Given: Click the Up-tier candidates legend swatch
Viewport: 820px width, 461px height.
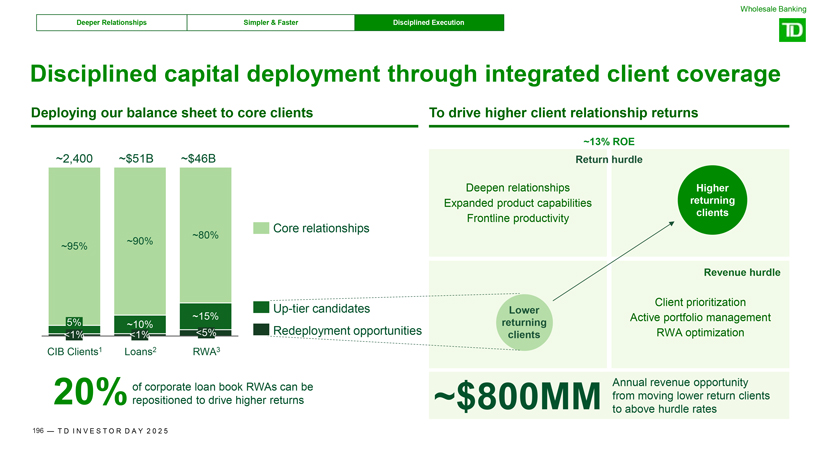Looking at the screenshot, I should [x=261, y=307].
